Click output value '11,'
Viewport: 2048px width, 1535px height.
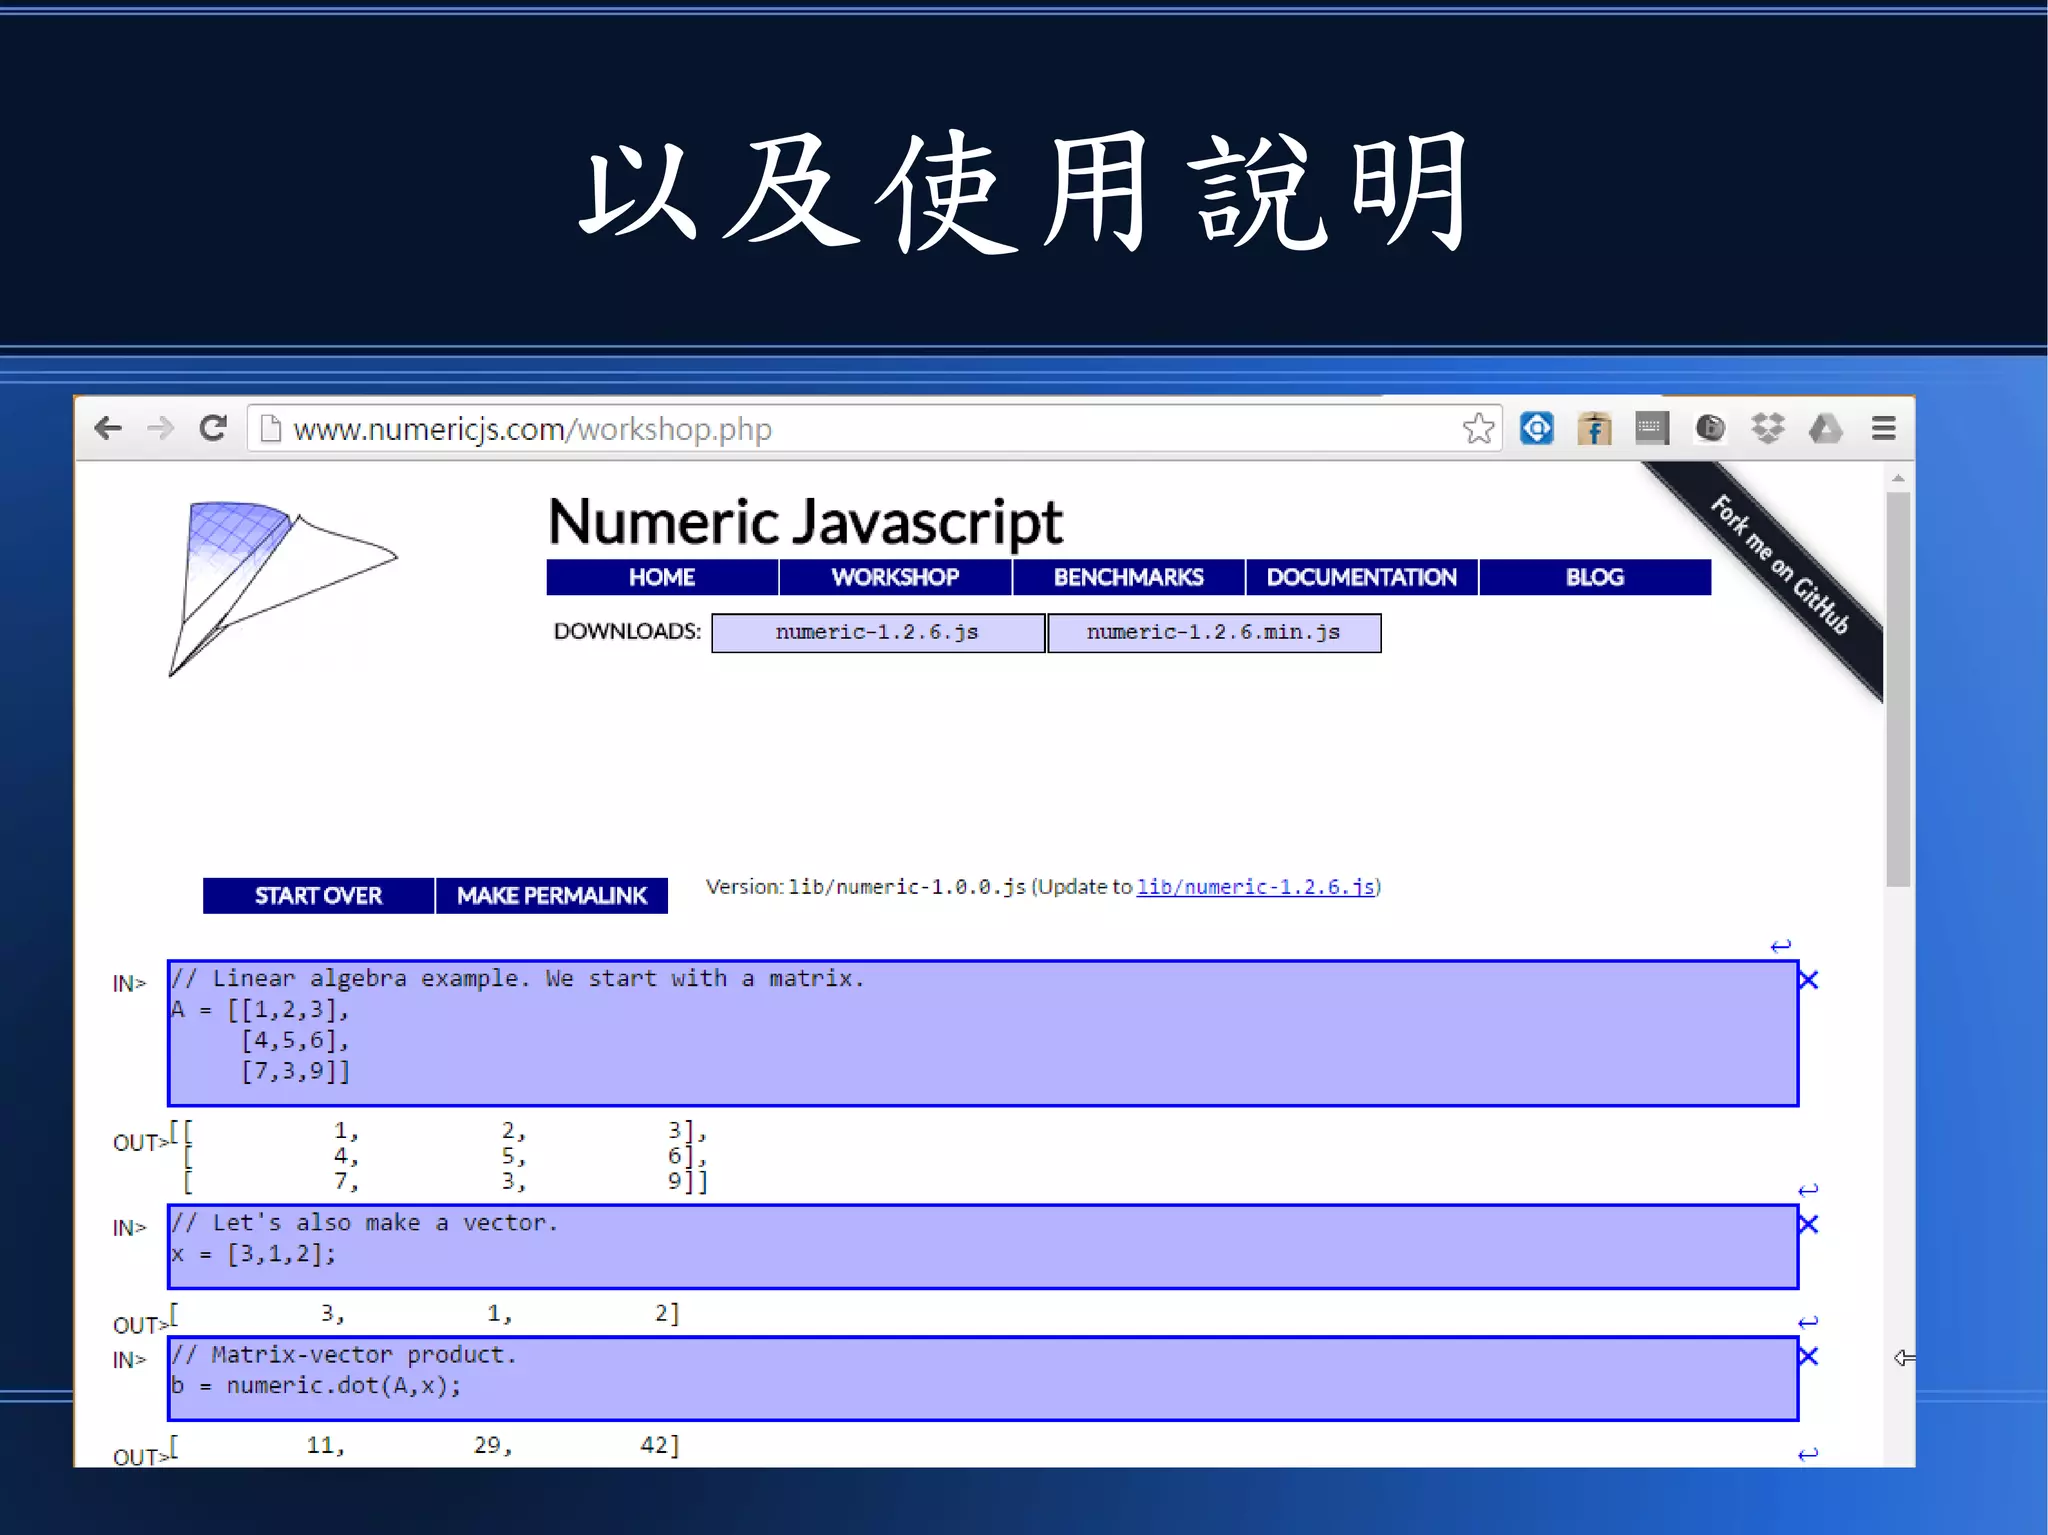pos(326,1445)
